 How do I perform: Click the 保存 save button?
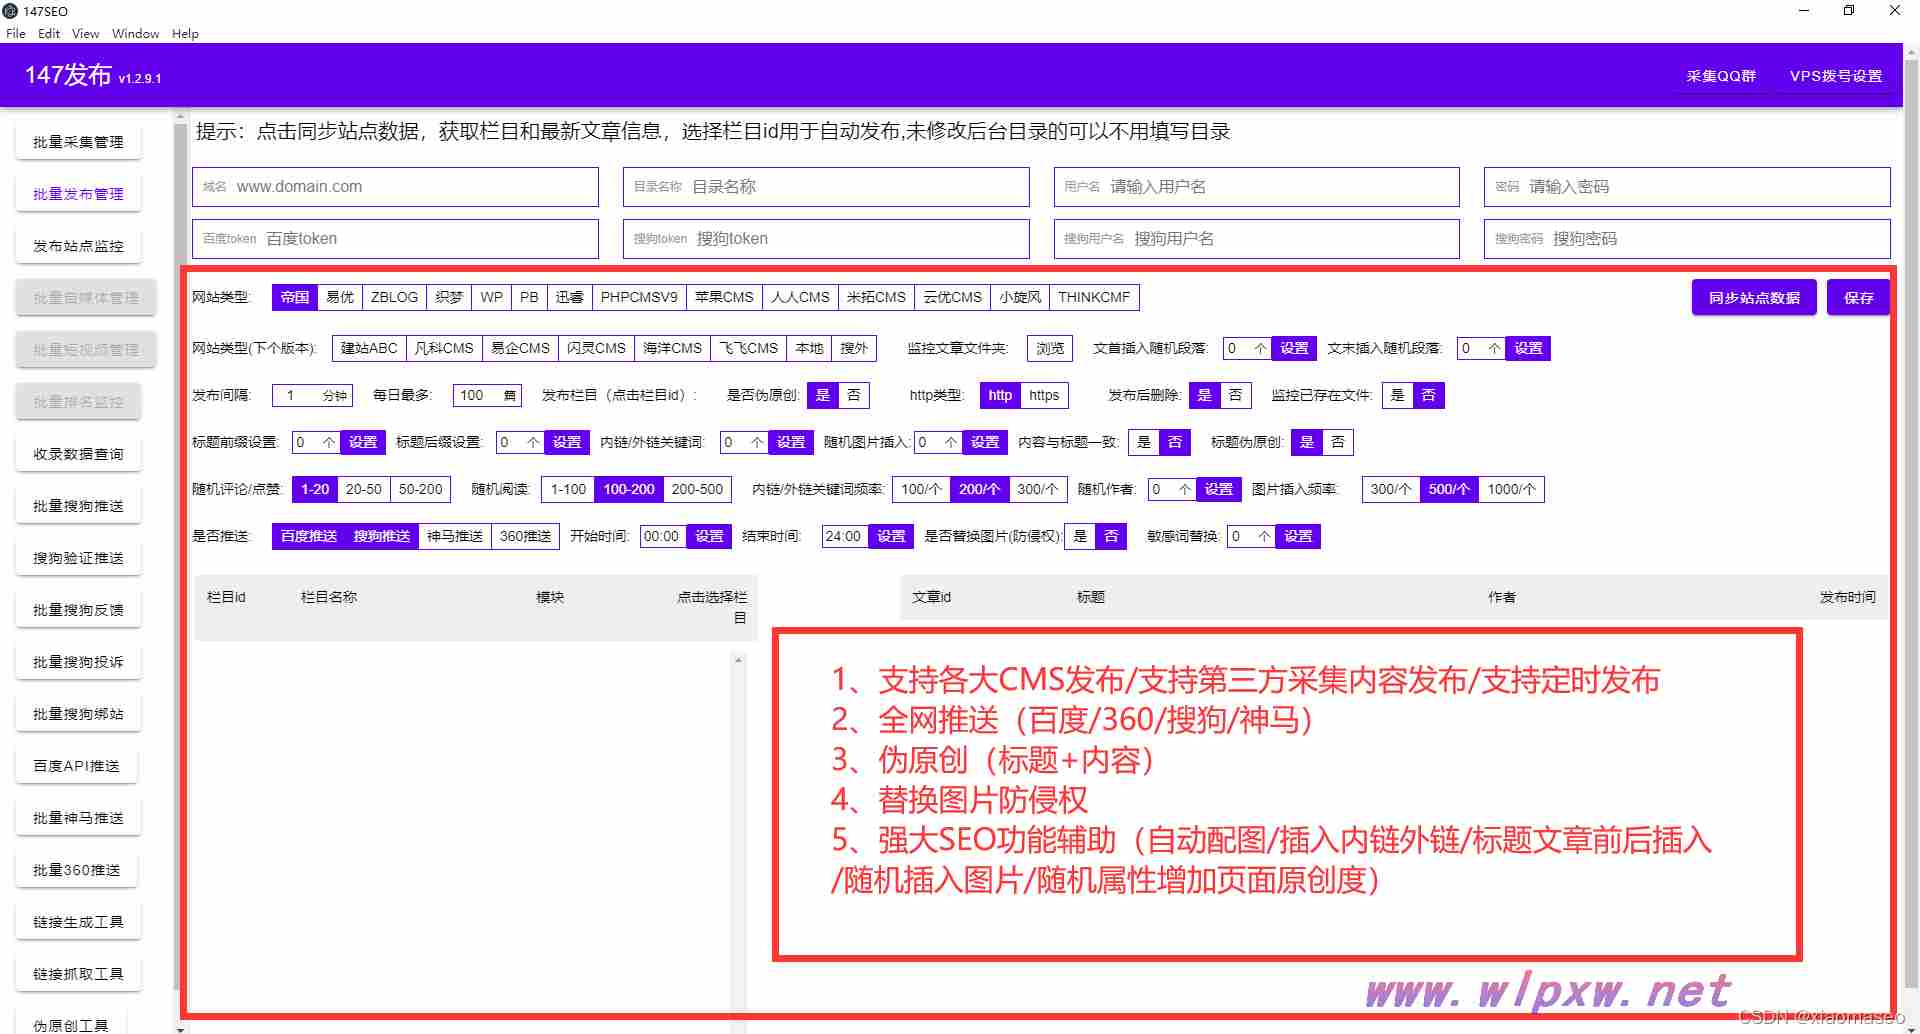pos(1858,298)
